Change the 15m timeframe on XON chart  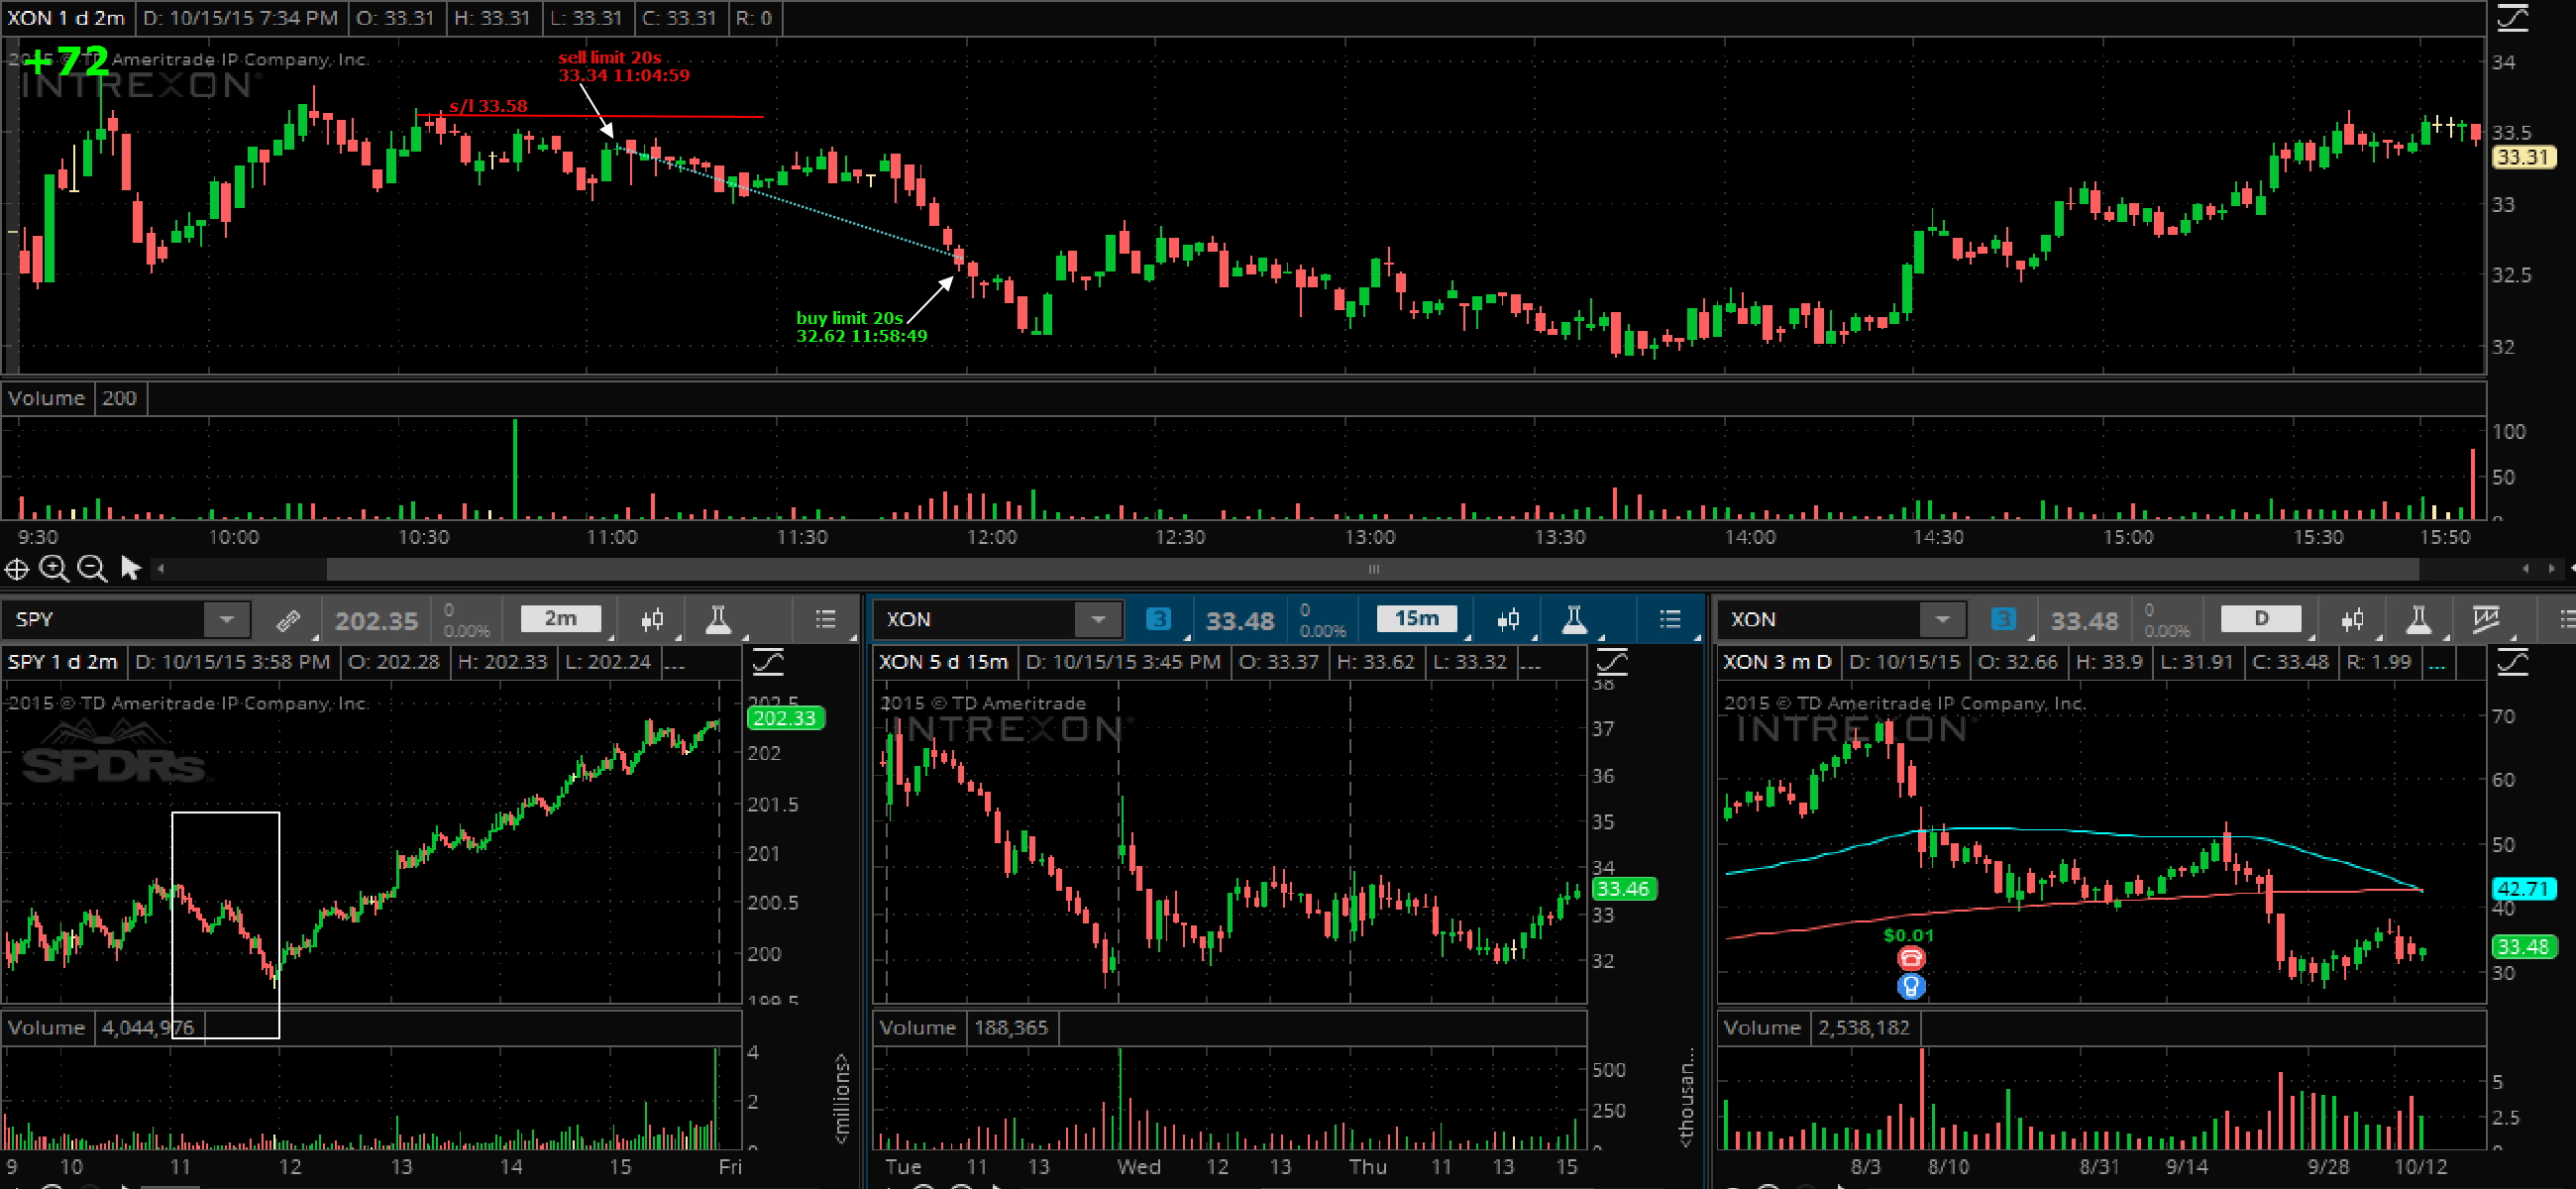point(1417,619)
